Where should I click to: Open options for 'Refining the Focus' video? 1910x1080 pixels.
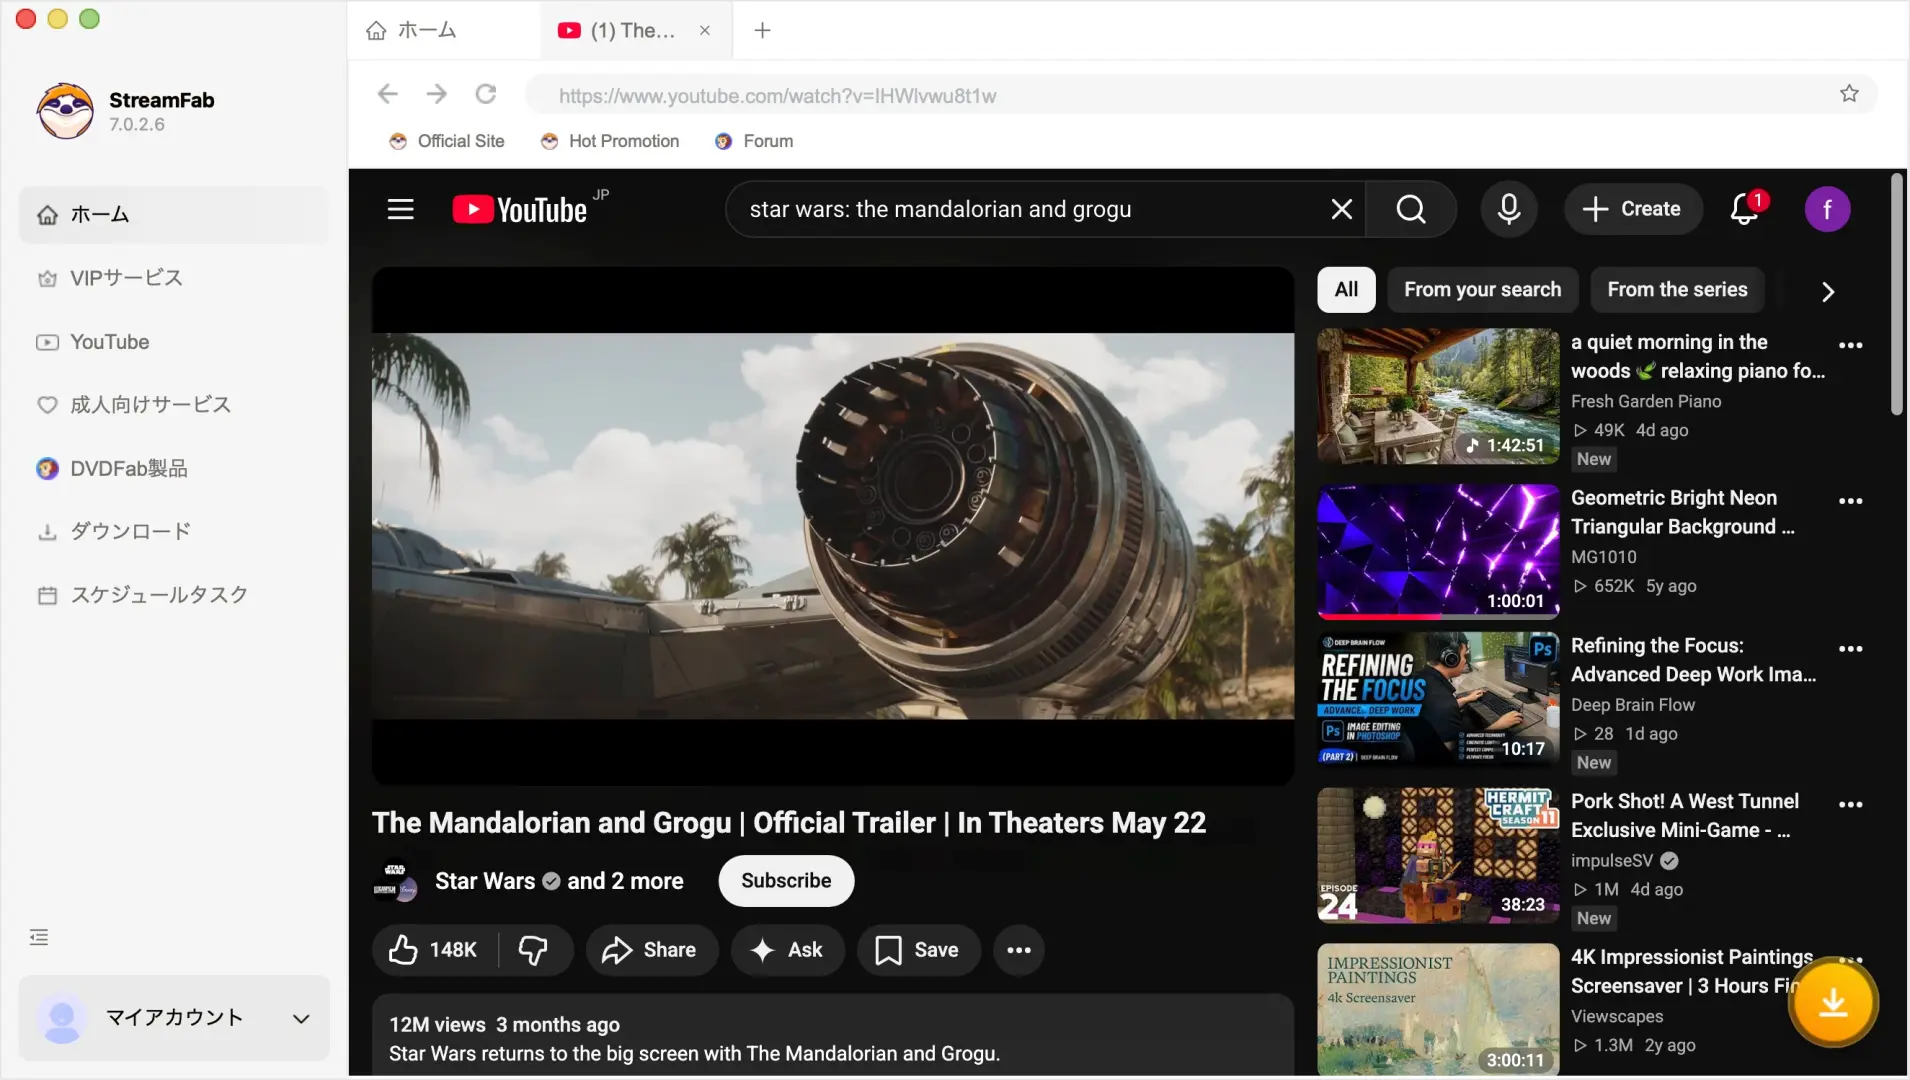click(x=1850, y=649)
